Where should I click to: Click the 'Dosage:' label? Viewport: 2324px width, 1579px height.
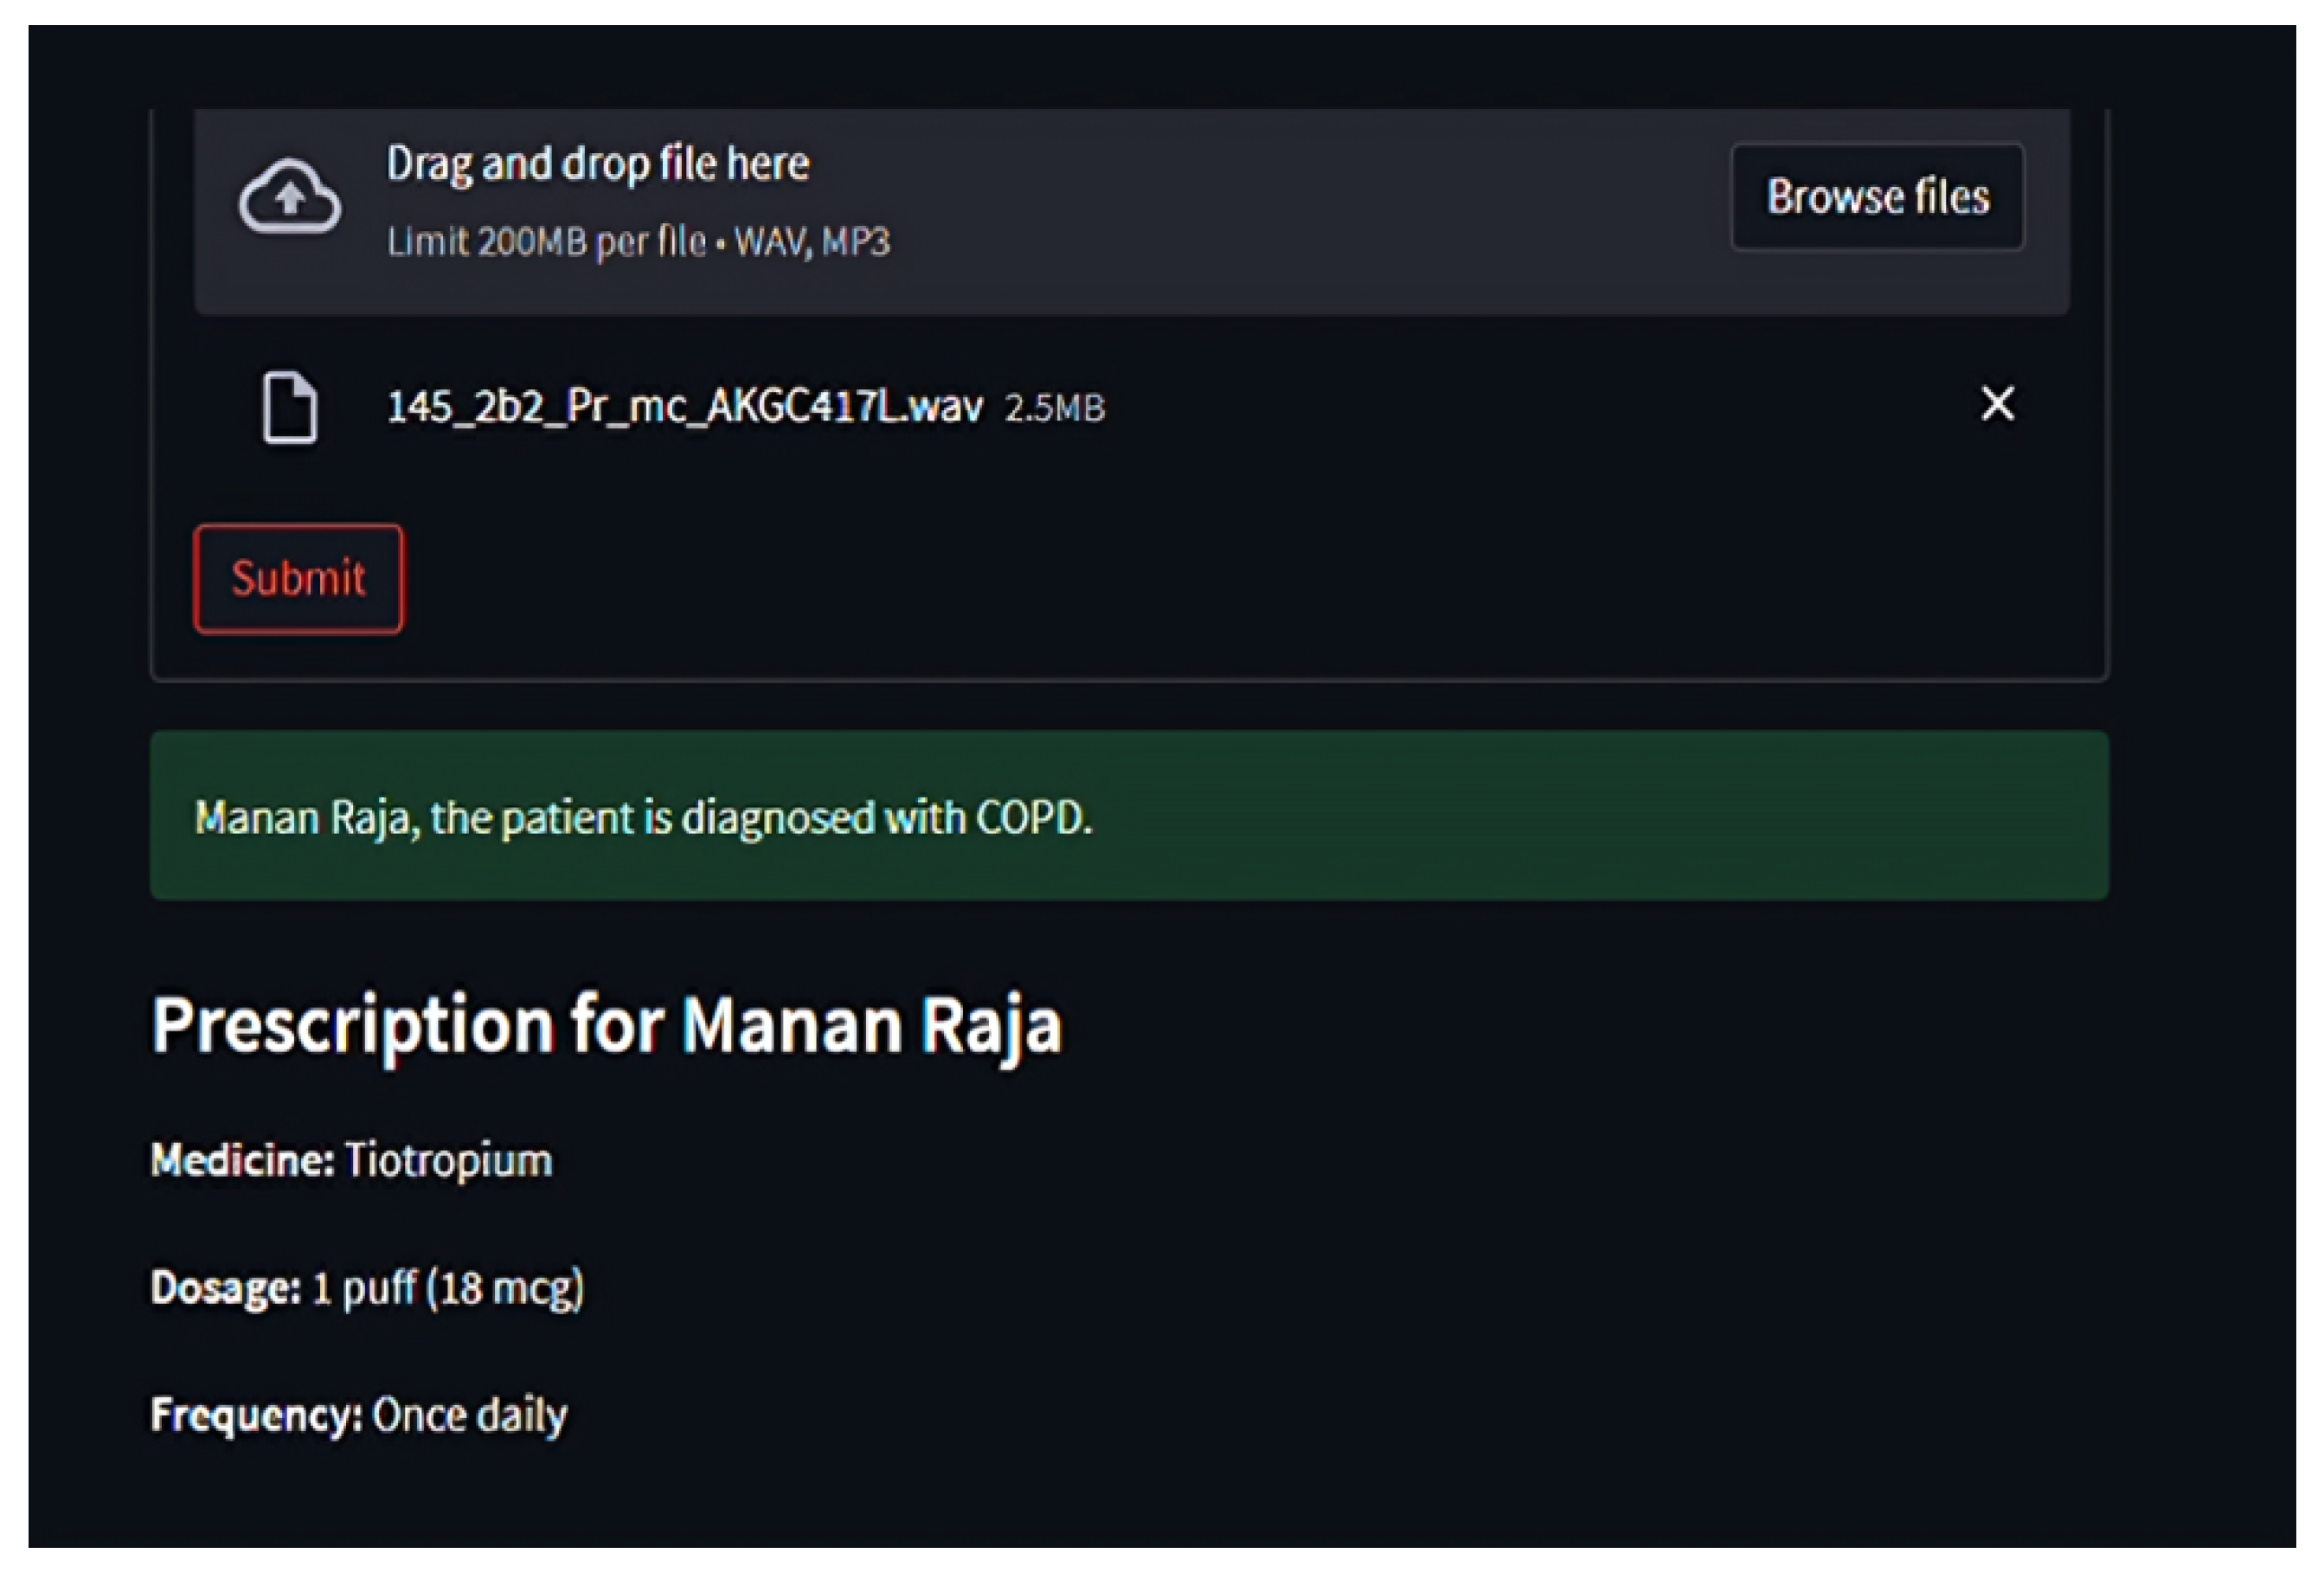225,1288
